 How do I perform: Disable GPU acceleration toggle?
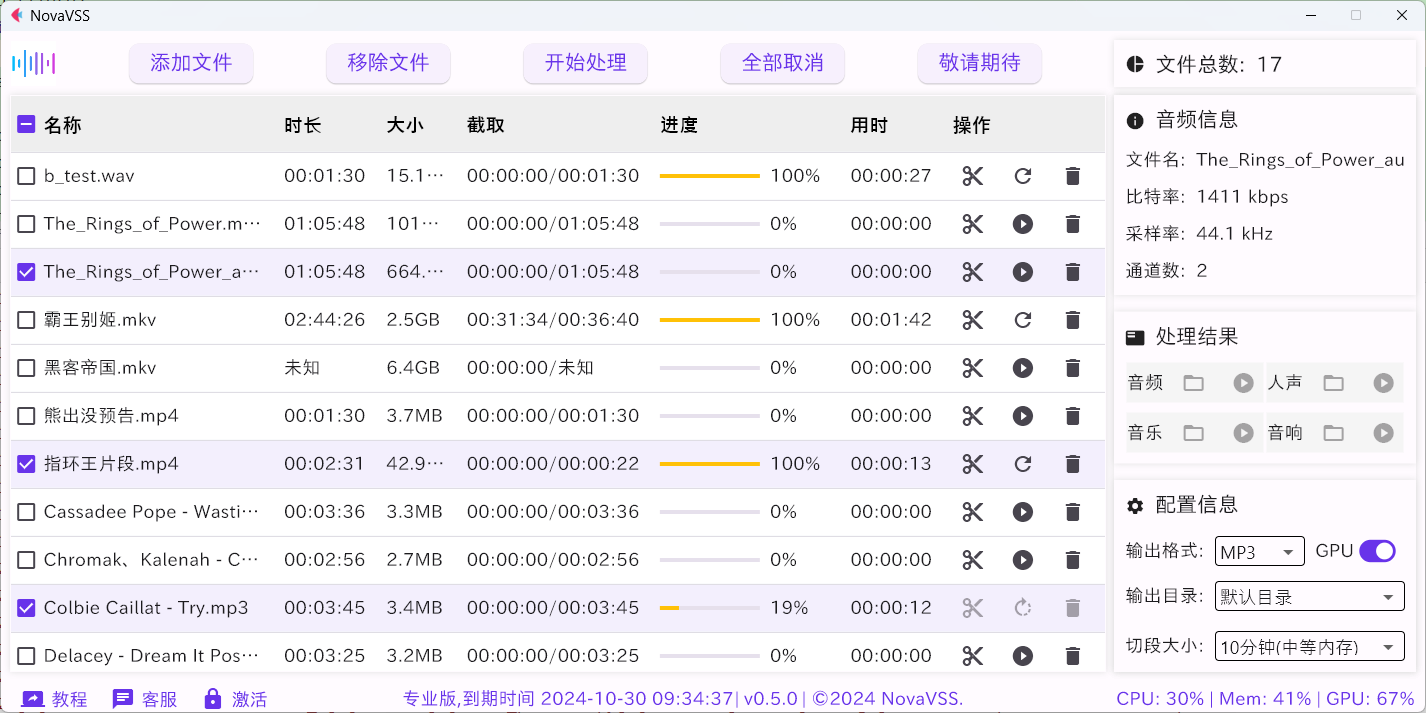tap(1377, 551)
